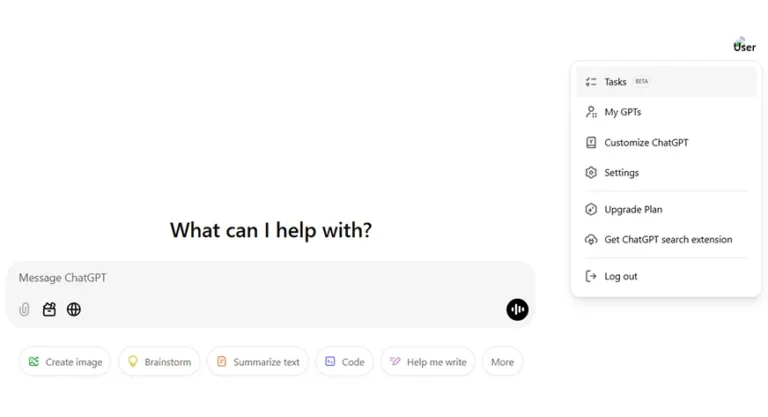Click the Brainstorm suggestion chip
This screenshot has height=417, width=768.
(159, 362)
